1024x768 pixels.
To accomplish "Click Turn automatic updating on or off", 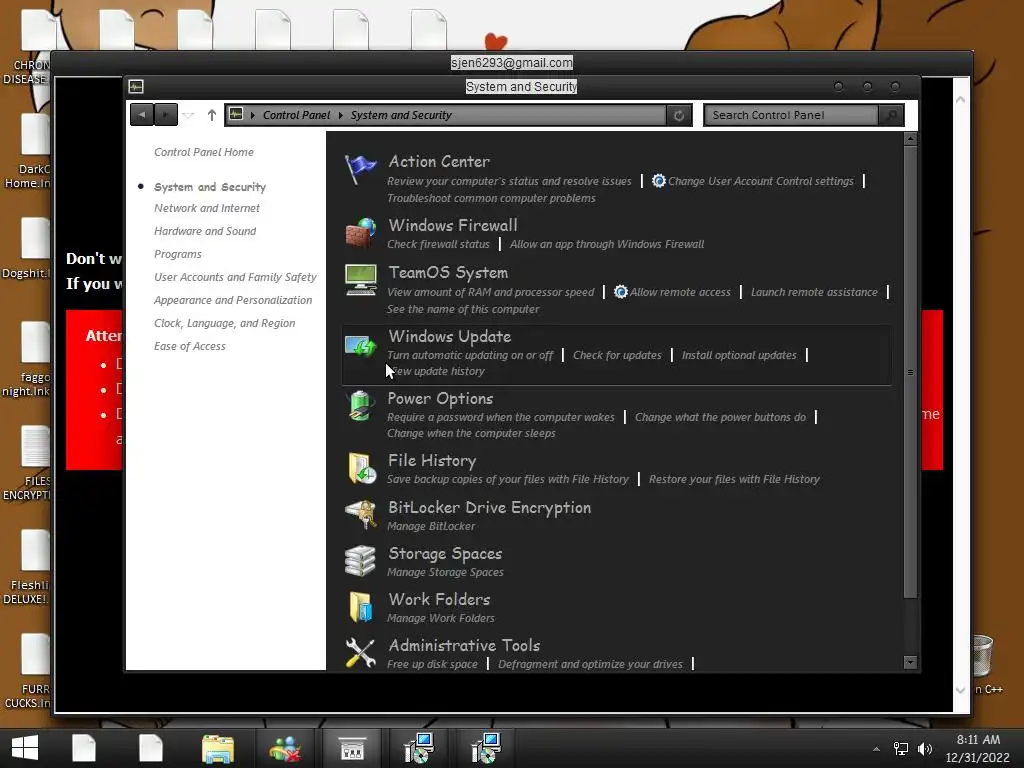I will click(x=470, y=355).
